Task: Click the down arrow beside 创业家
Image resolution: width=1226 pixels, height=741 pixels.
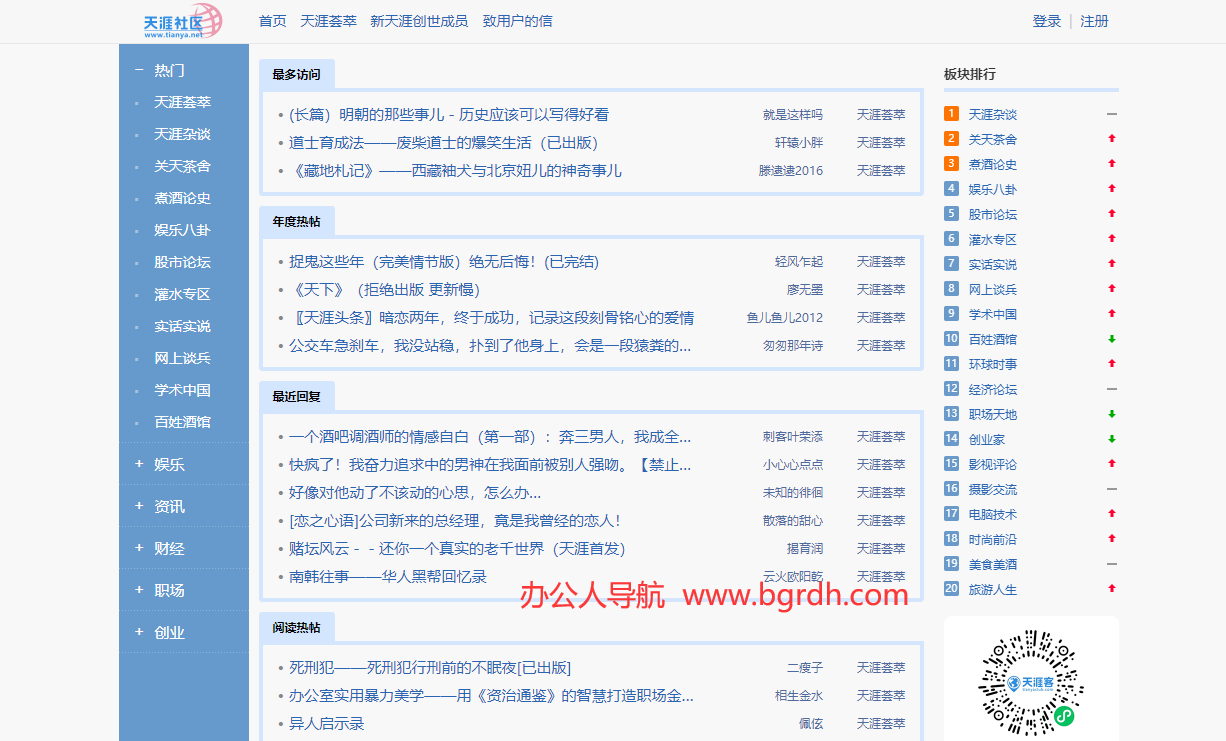Action: [1112, 439]
